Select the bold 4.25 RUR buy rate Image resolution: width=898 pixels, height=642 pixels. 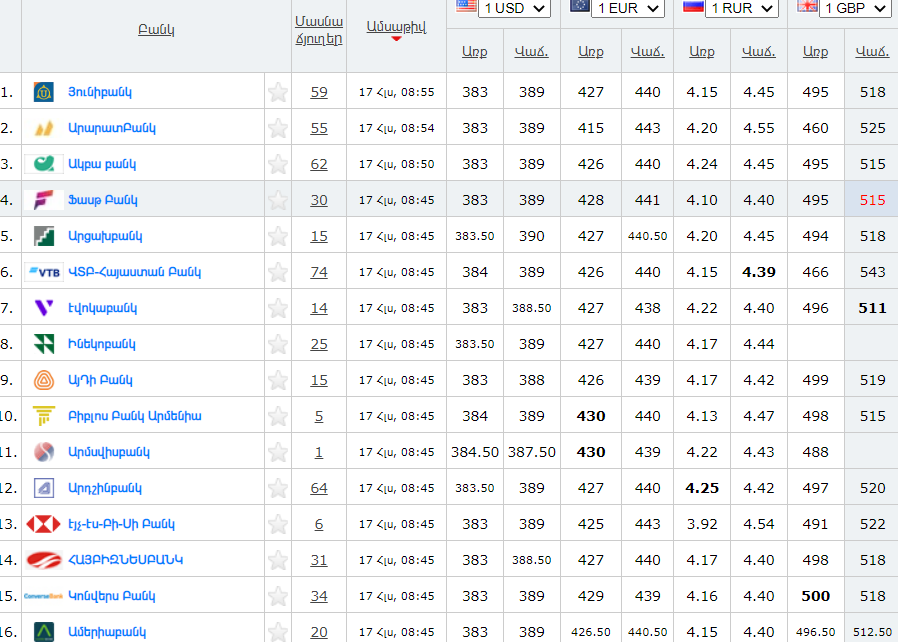point(702,488)
